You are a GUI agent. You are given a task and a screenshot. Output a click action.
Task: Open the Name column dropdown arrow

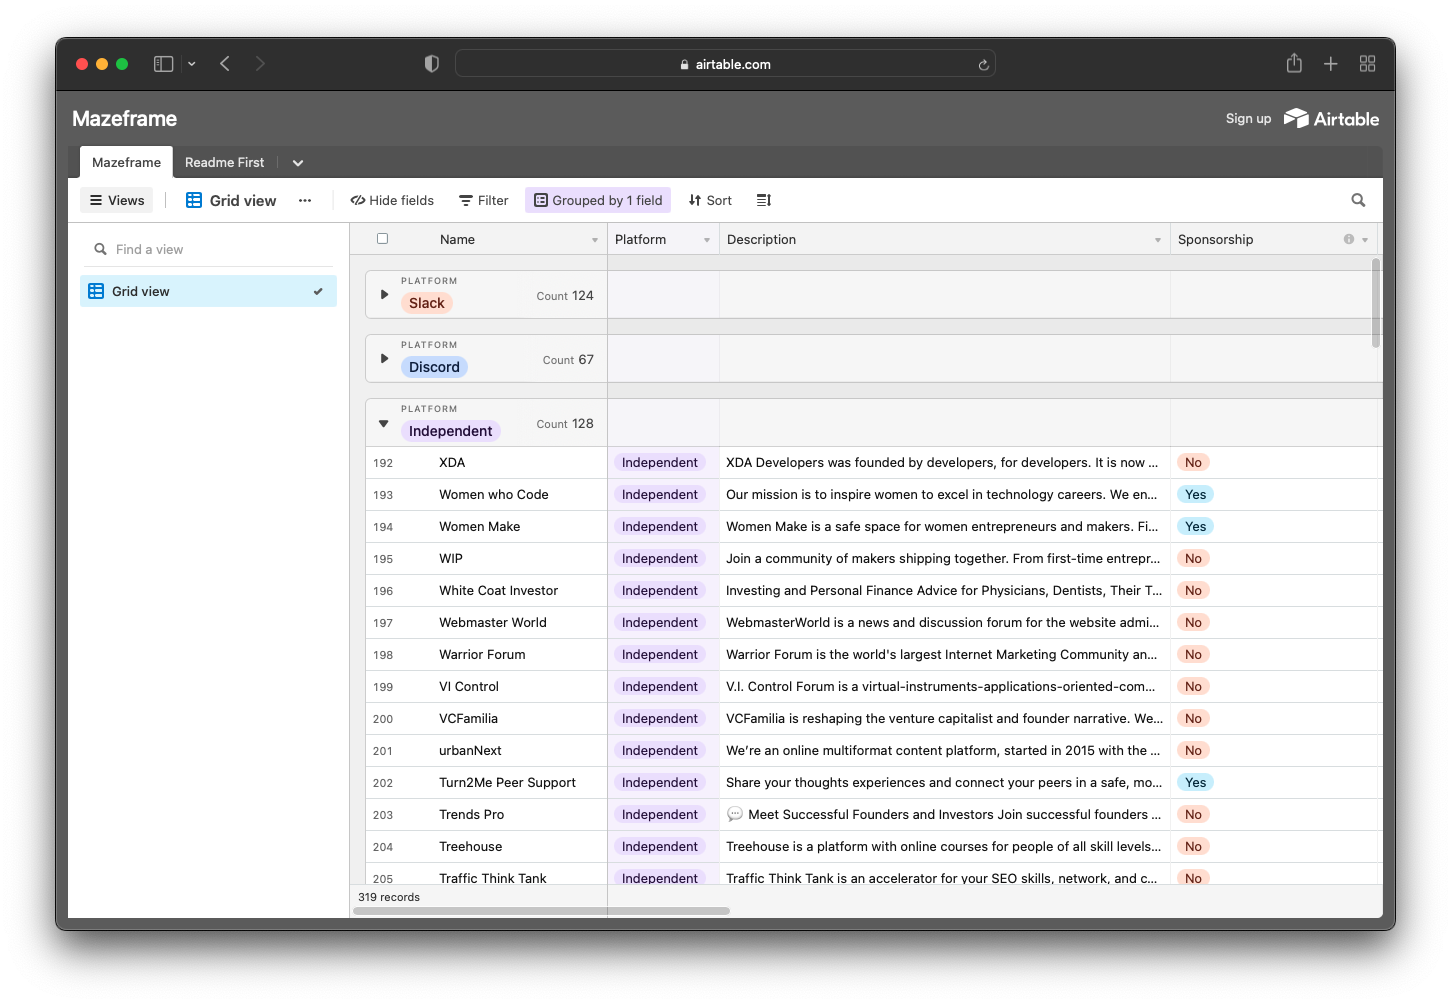[x=595, y=240]
